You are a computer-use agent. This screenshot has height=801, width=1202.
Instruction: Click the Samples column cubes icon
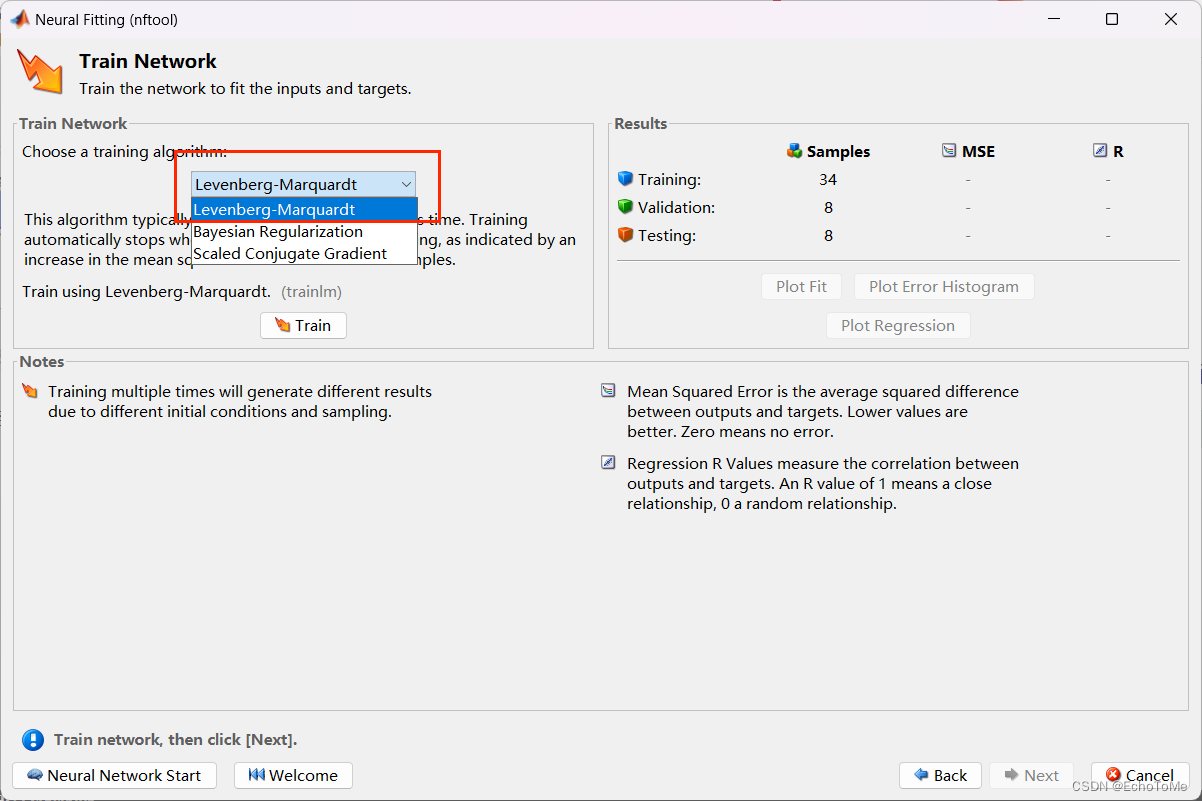coord(795,152)
